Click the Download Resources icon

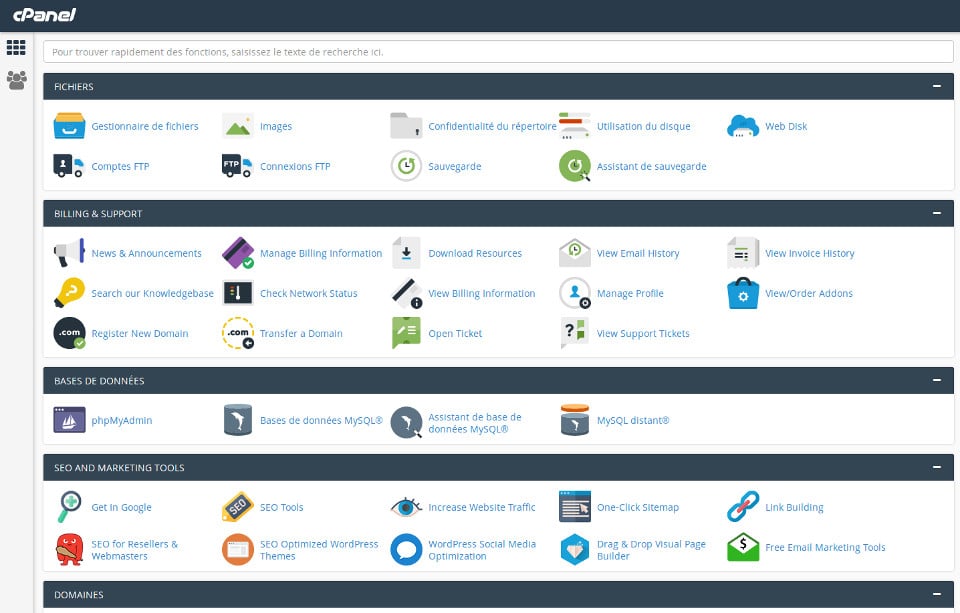406,253
